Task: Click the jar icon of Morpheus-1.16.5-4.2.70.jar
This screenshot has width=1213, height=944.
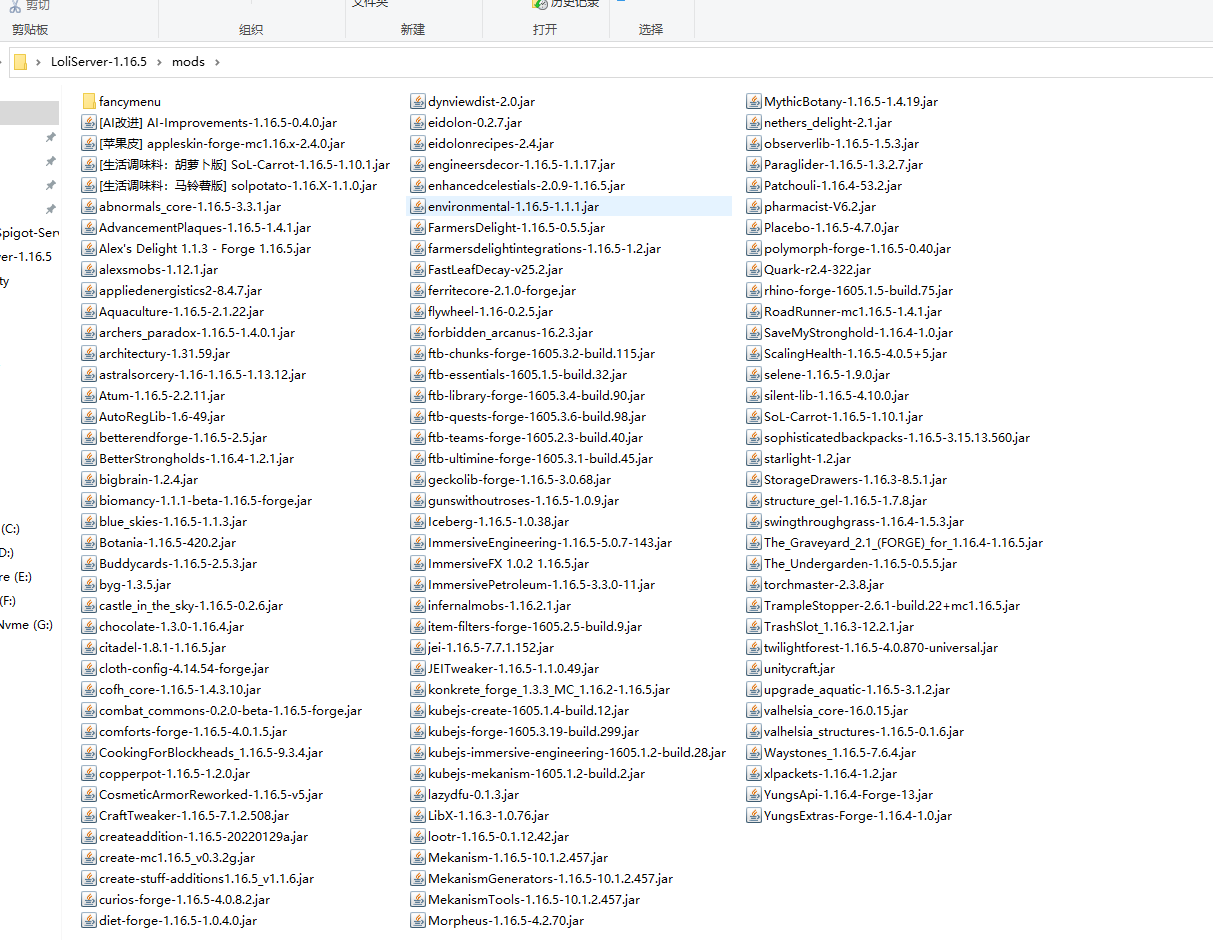Action: pyautogui.click(x=419, y=920)
